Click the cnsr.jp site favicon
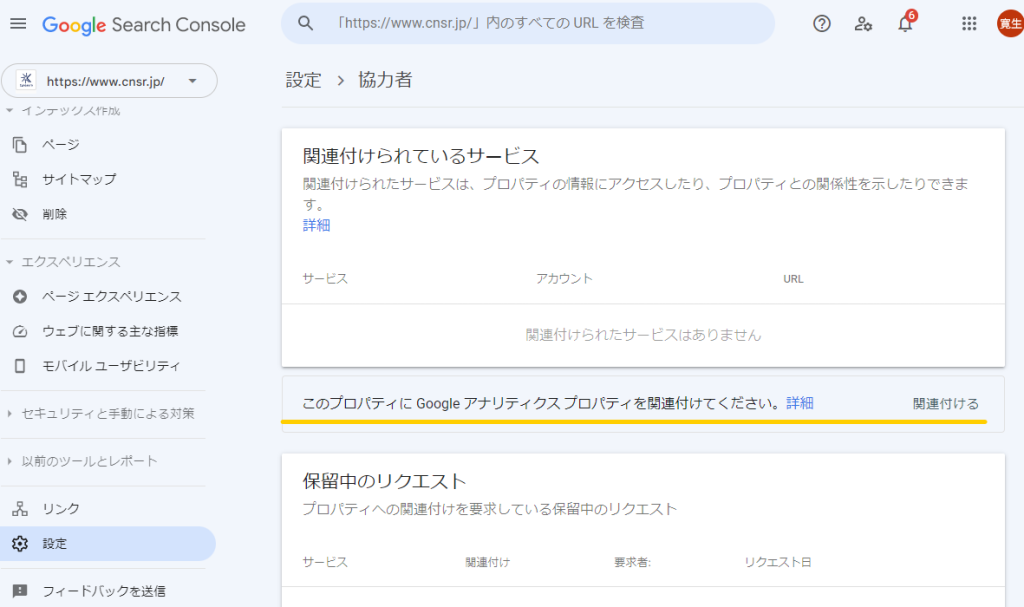The image size is (1024, 607). pyautogui.click(x=26, y=80)
